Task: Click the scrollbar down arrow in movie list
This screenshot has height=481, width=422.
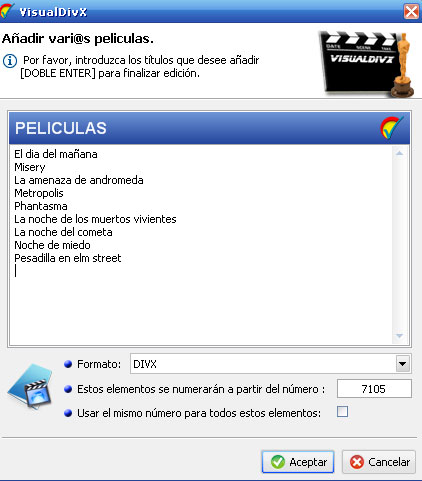Action: (399, 336)
